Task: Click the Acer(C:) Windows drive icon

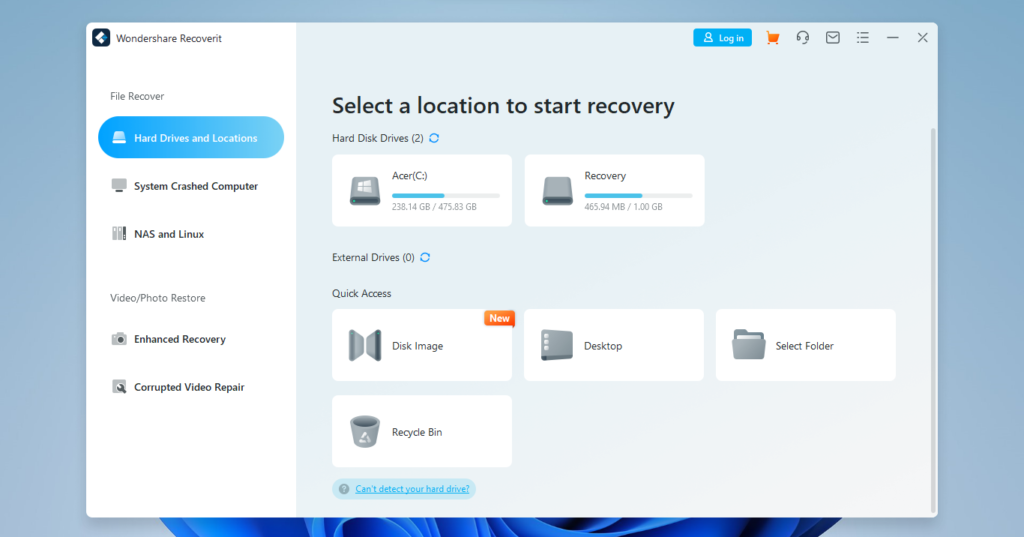Action: (x=365, y=191)
